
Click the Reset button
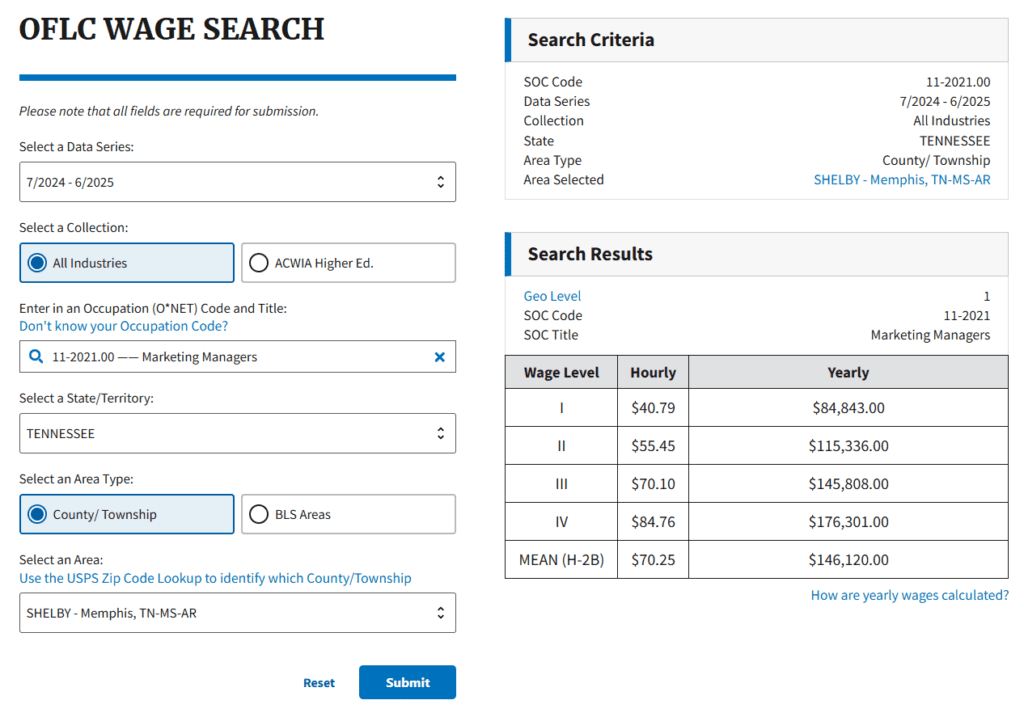(319, 683)
